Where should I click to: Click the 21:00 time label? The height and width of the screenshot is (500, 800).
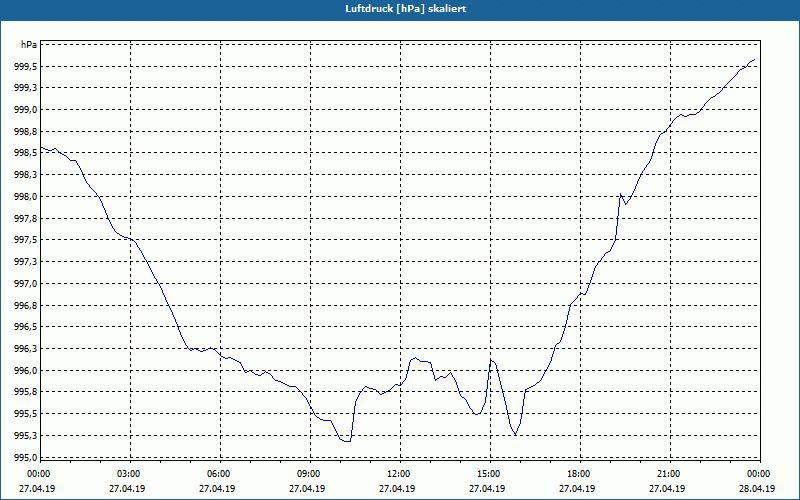(670, 474)
